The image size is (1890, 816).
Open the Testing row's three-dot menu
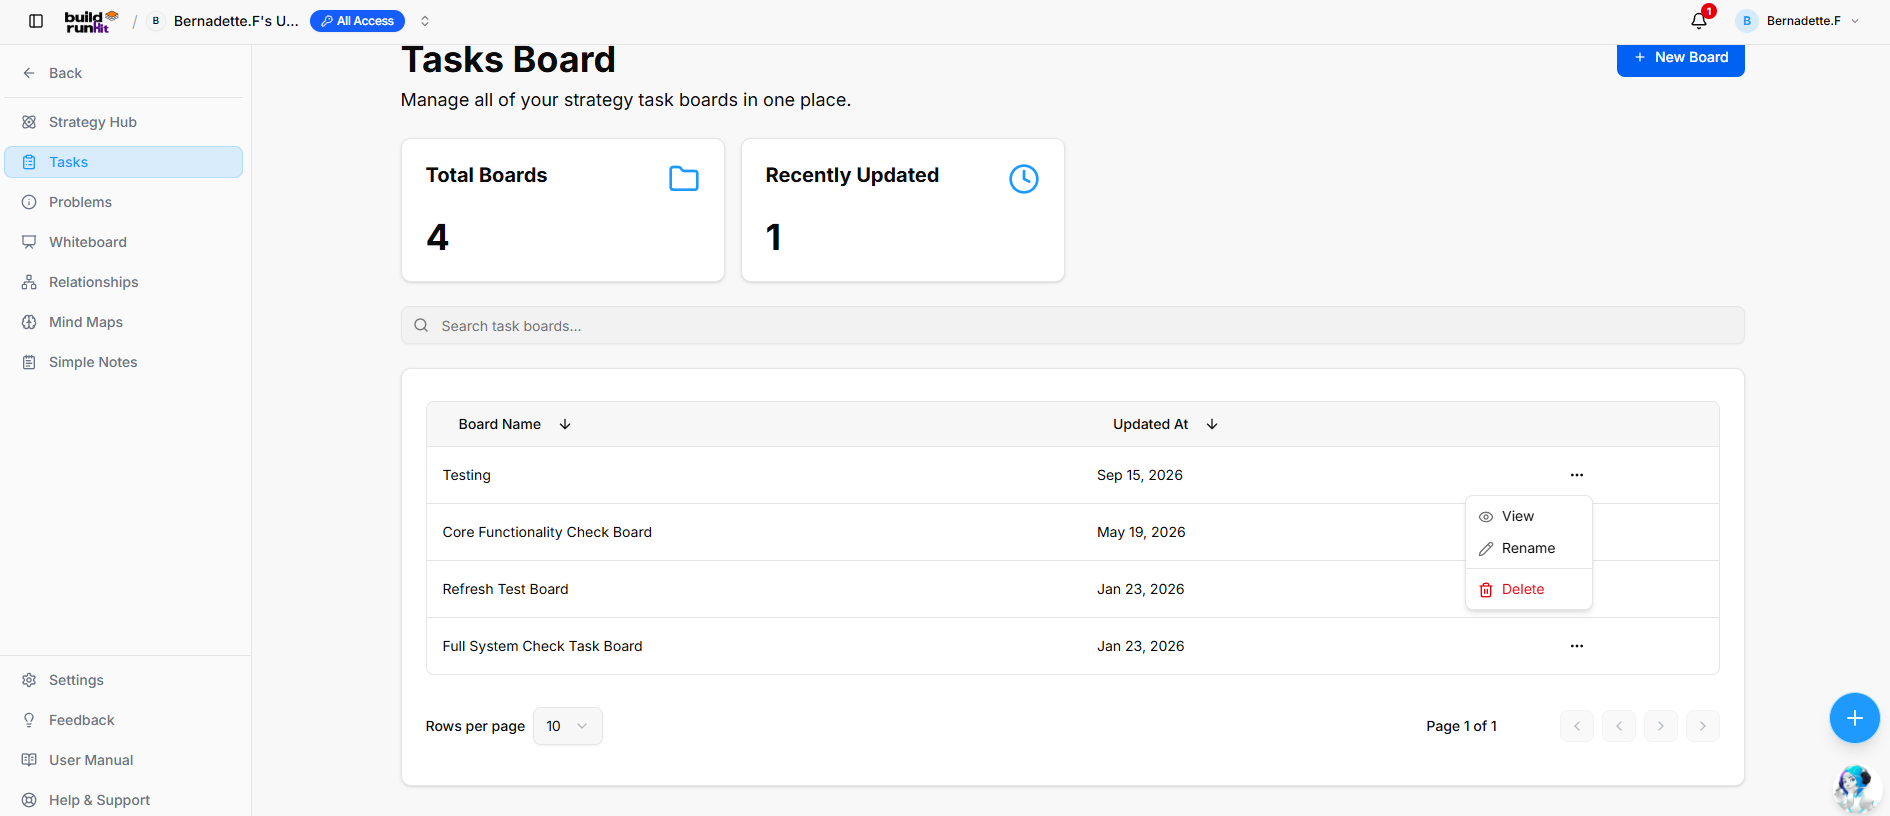1577,475
